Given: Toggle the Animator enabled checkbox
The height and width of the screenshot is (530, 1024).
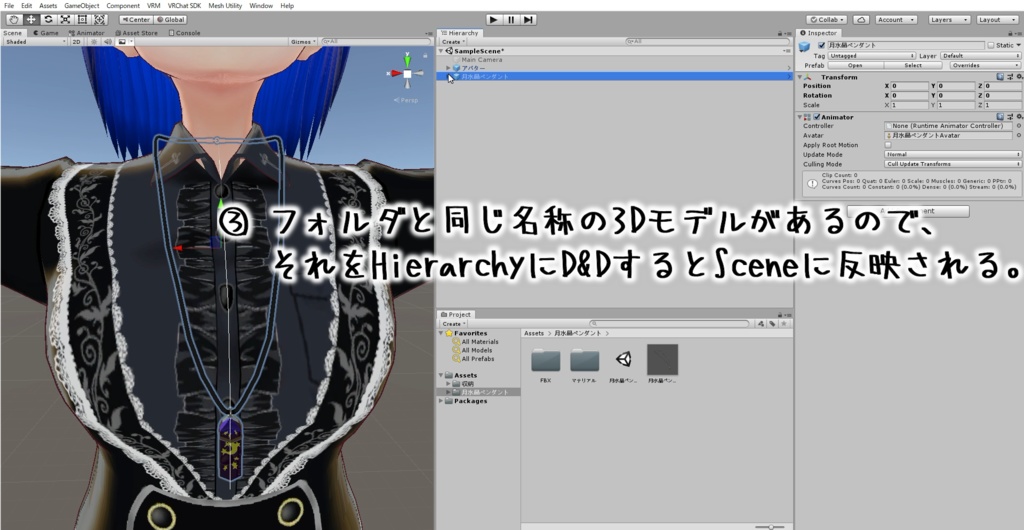Looking at the screenshot, I should pyautogui.click(x=816, y=117).
